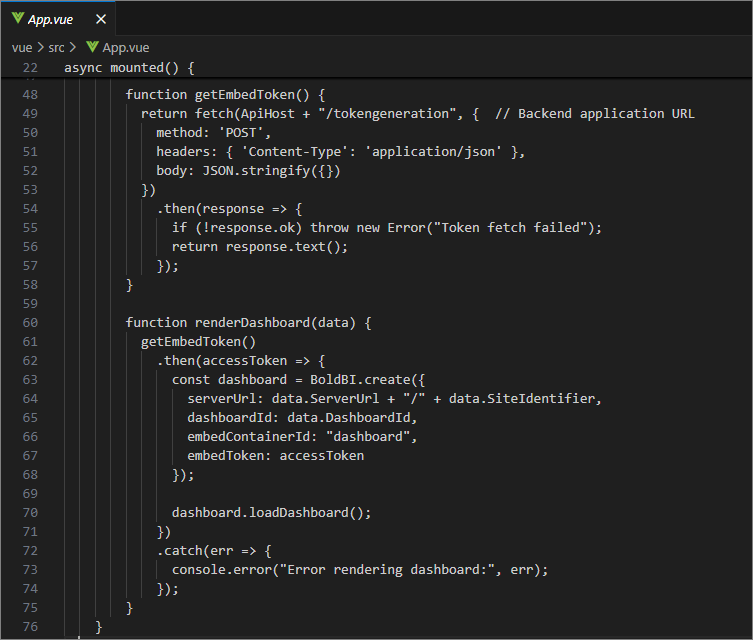Click line number 48
Screen dimensions: 753x640
[x=30, y=95]
